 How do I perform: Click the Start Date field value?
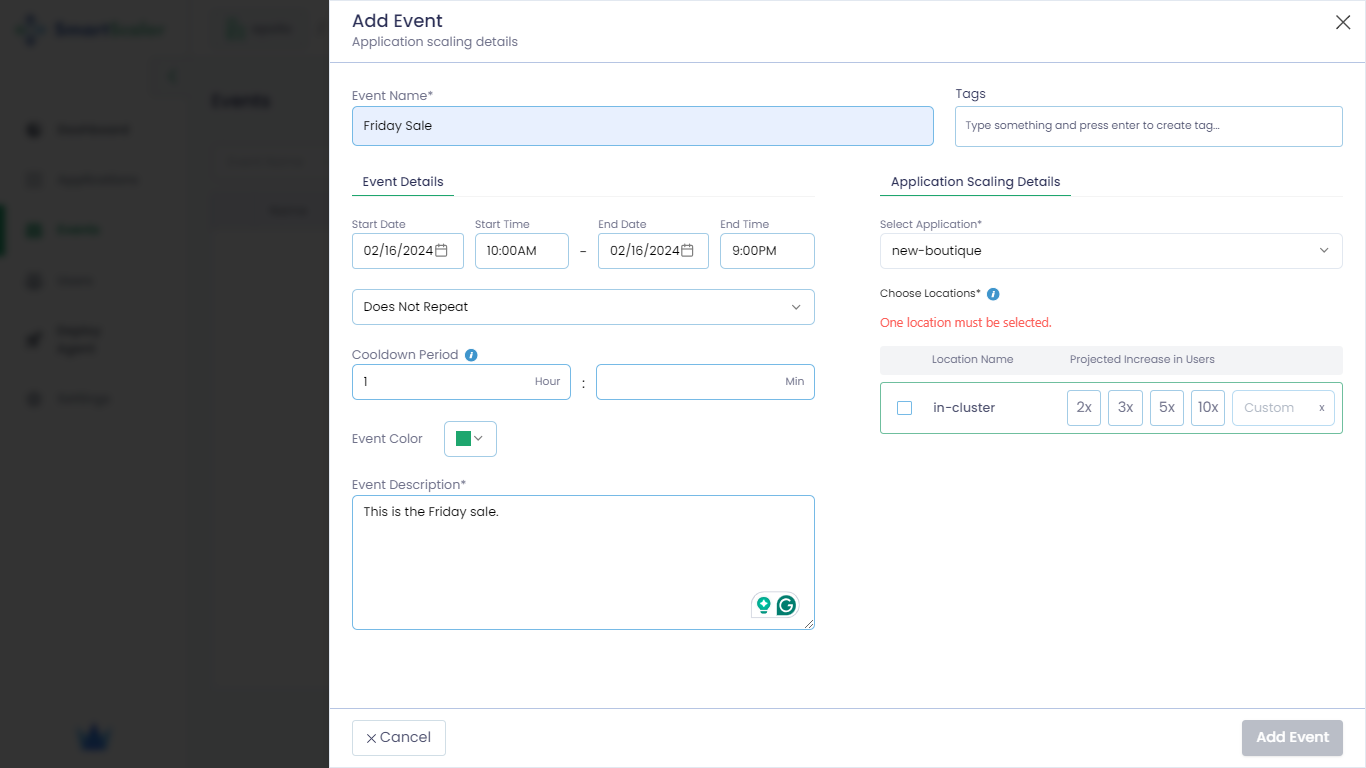398,251
